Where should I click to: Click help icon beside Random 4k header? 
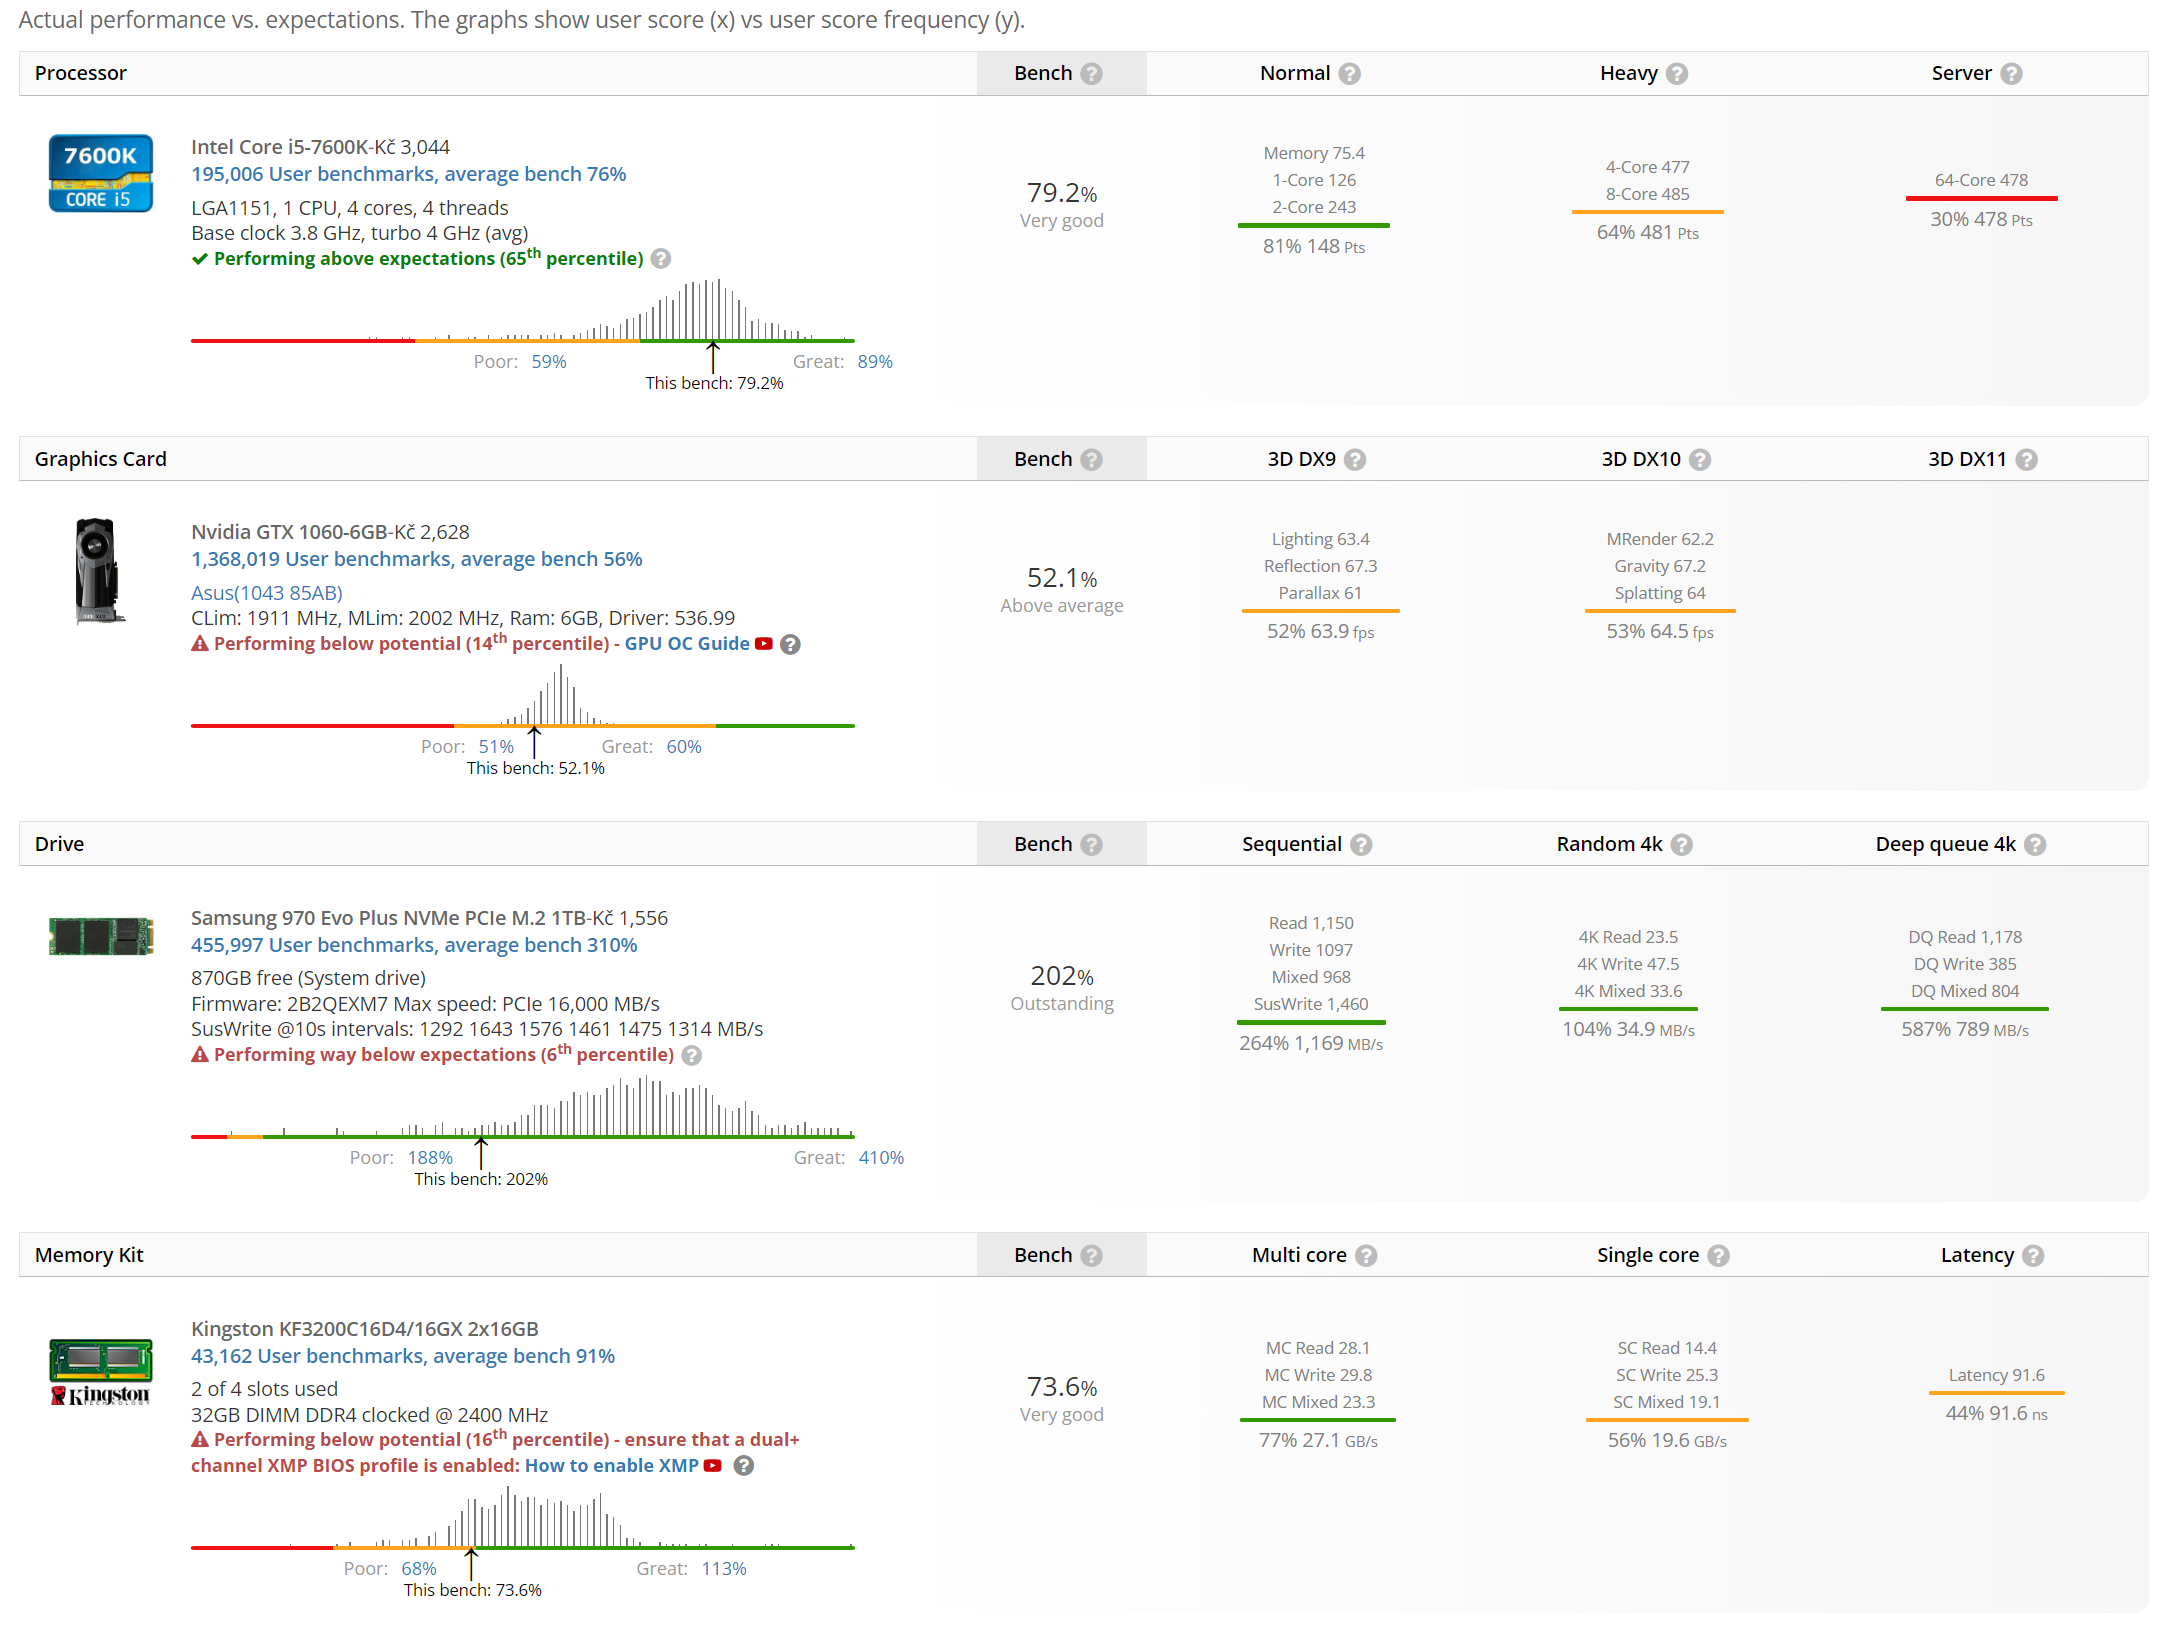point(1681,845)
